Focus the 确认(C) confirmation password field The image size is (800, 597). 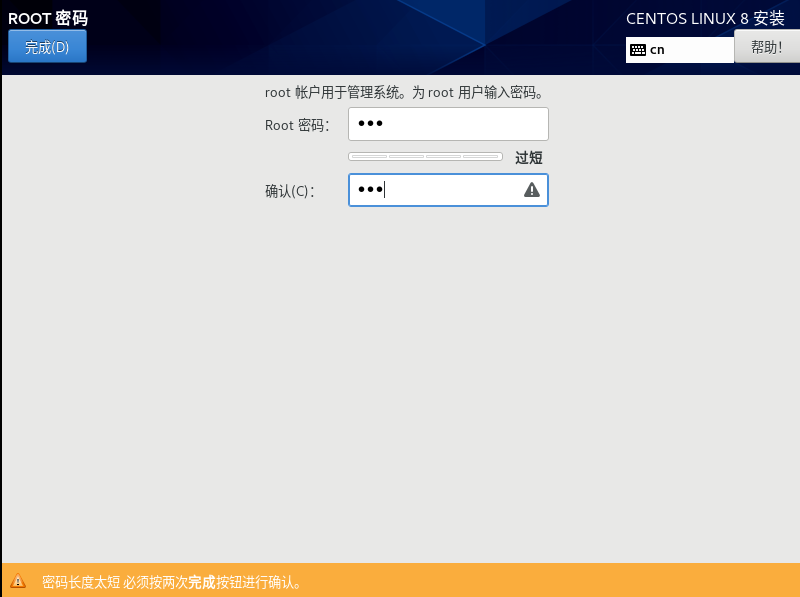(x=440, y=189)
